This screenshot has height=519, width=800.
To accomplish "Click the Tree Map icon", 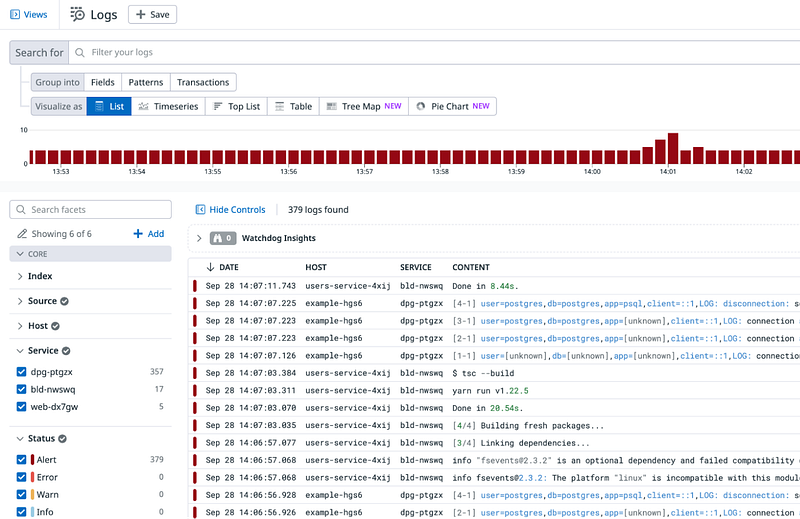I will (x=332, y=106).
